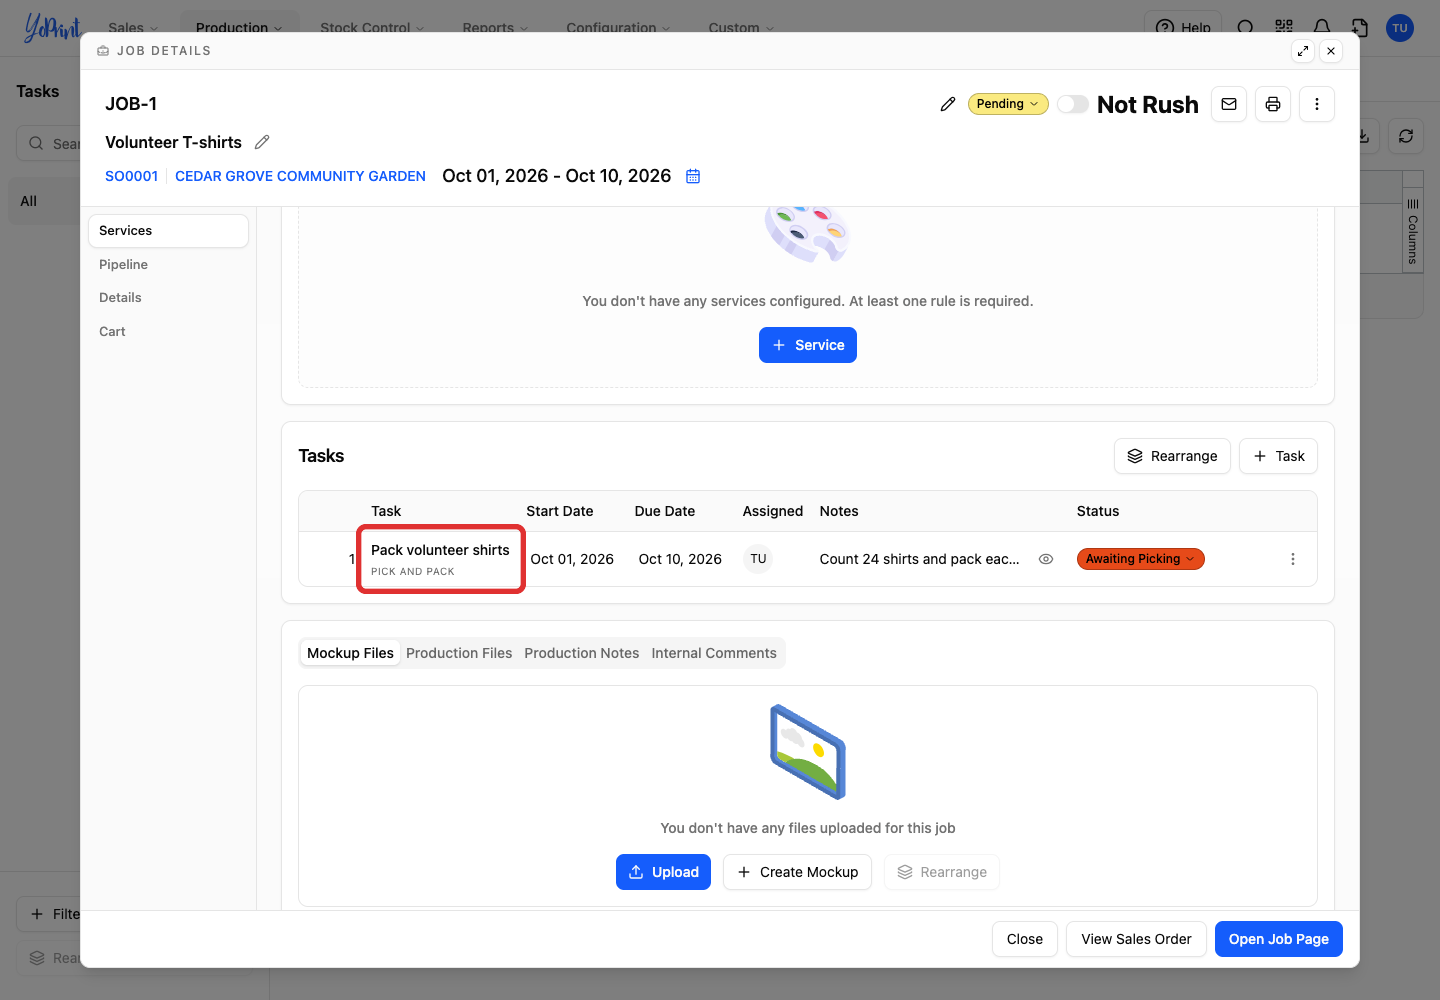Screen dimensions: 1440x1000
Task: Switch to Mockup Files tab
Action: 350,653
